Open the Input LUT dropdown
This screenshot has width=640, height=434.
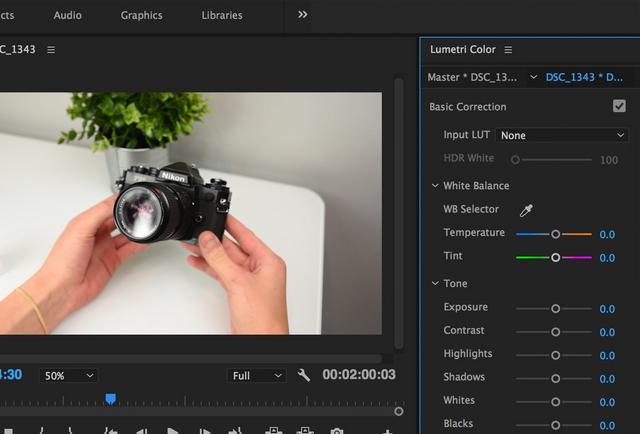pyautogui.click(x=562, y=135)
